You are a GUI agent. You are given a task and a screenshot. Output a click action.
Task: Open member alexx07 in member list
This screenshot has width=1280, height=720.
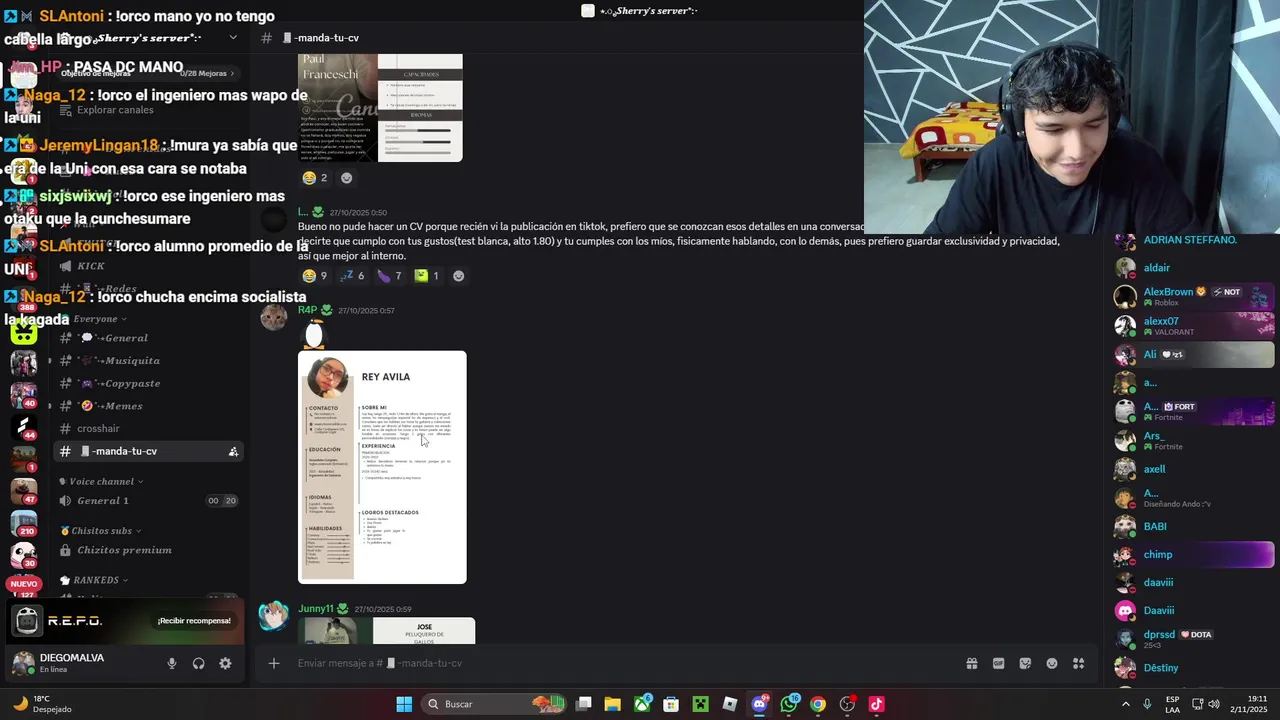[x=1194, y=326]
